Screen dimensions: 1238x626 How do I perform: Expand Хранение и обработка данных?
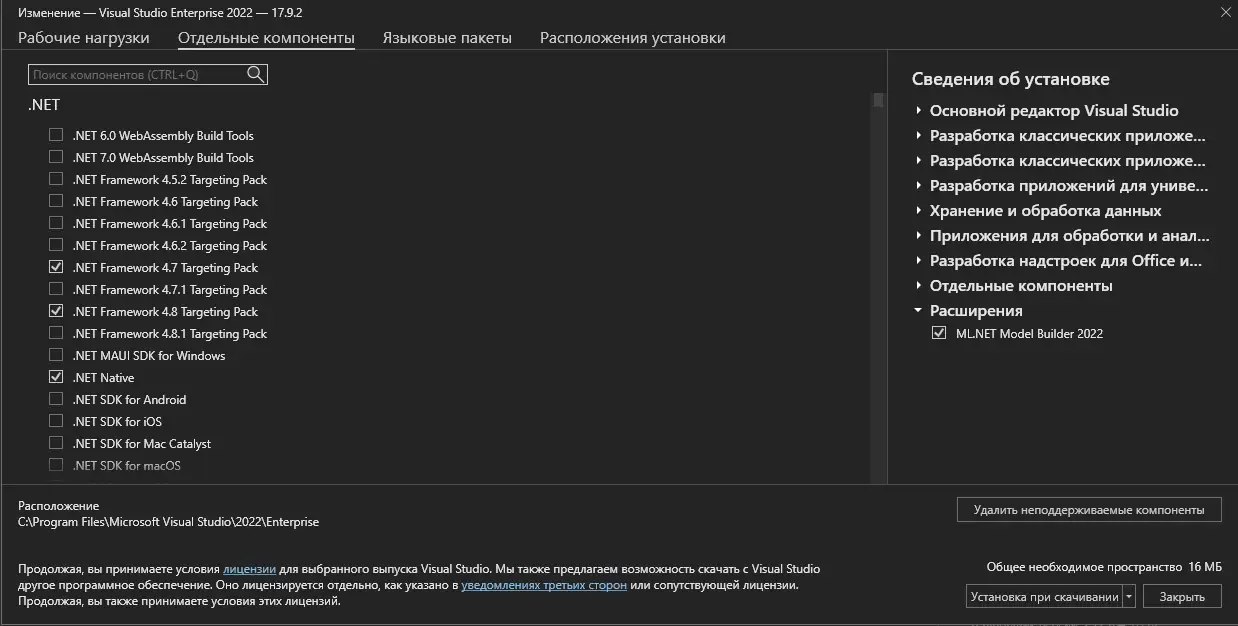tap(919, 211)
